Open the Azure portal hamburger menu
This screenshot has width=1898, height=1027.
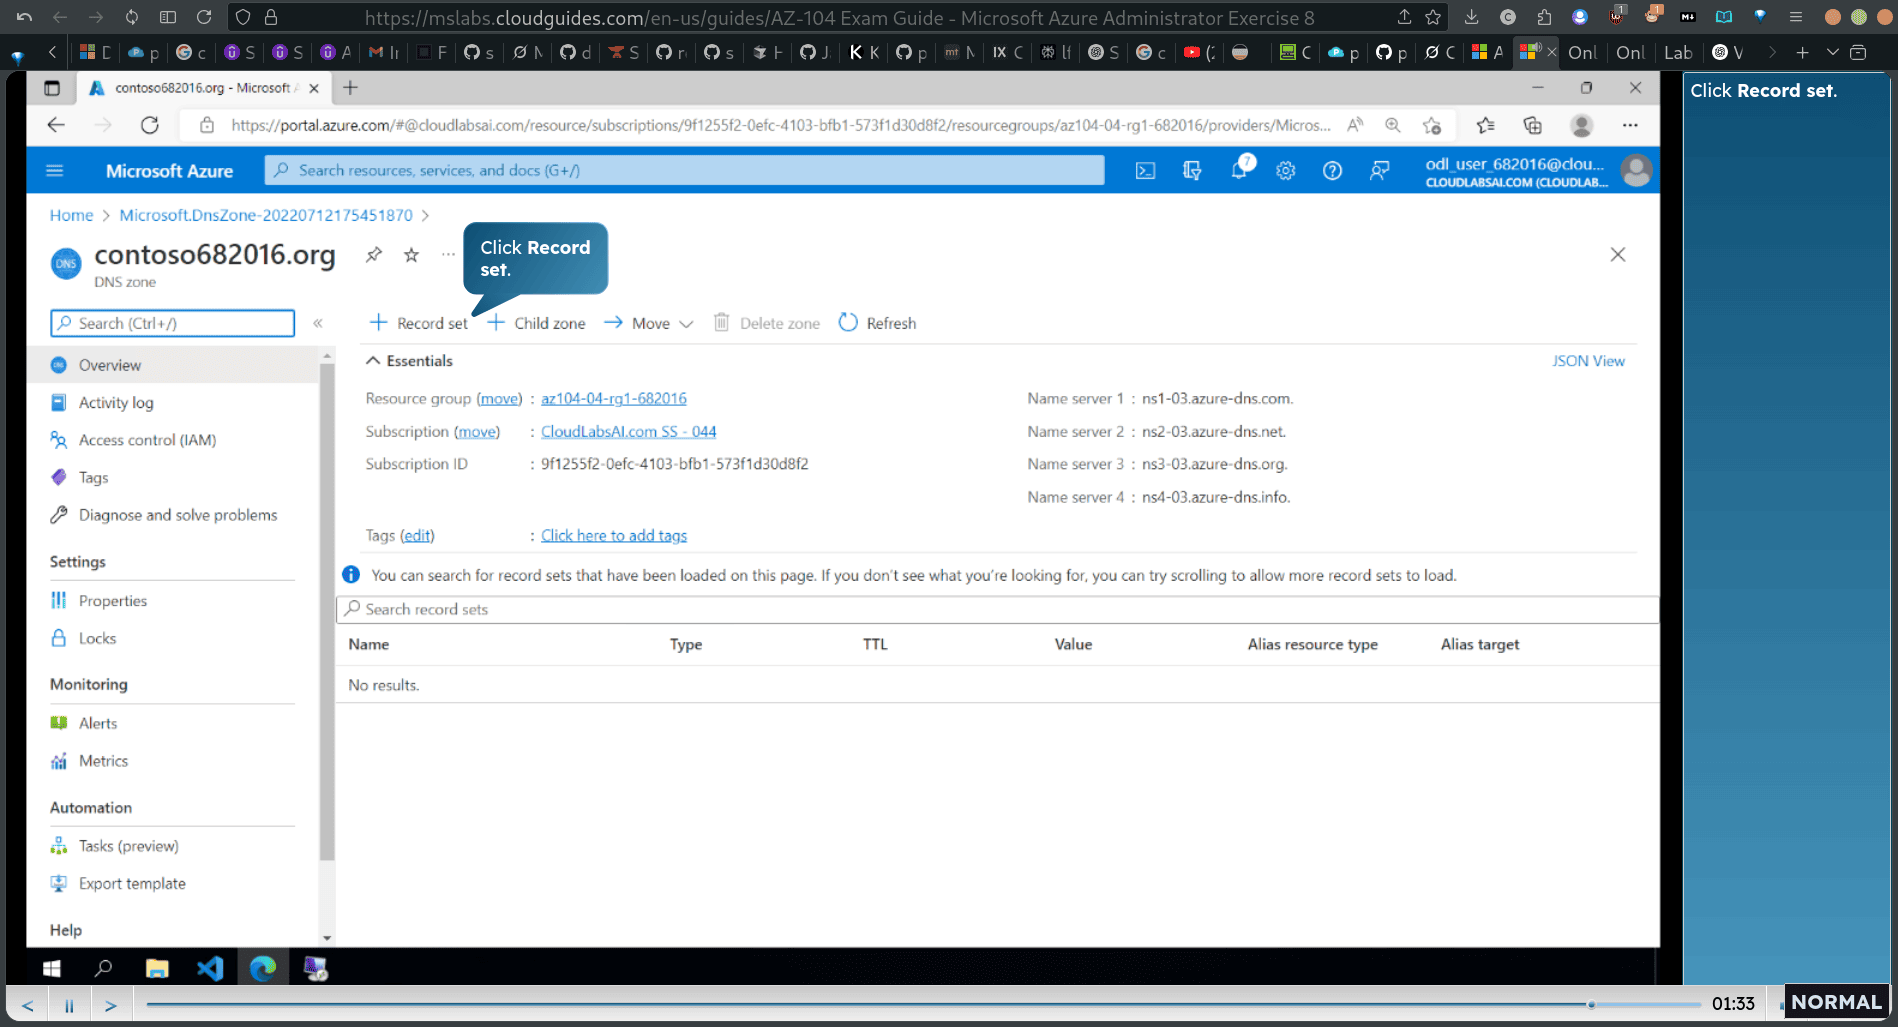coord(55,171)
